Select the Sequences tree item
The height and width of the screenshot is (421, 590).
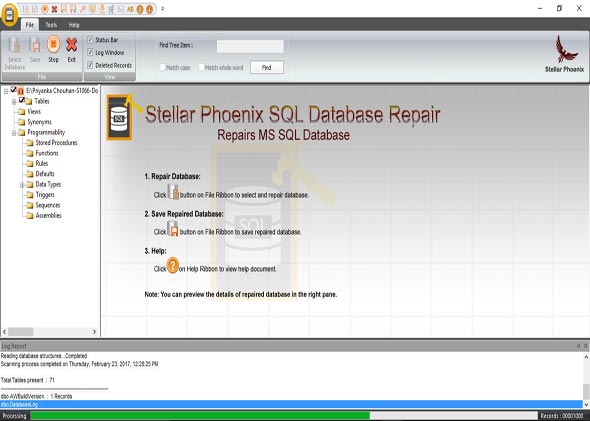(x=48, y=205)
